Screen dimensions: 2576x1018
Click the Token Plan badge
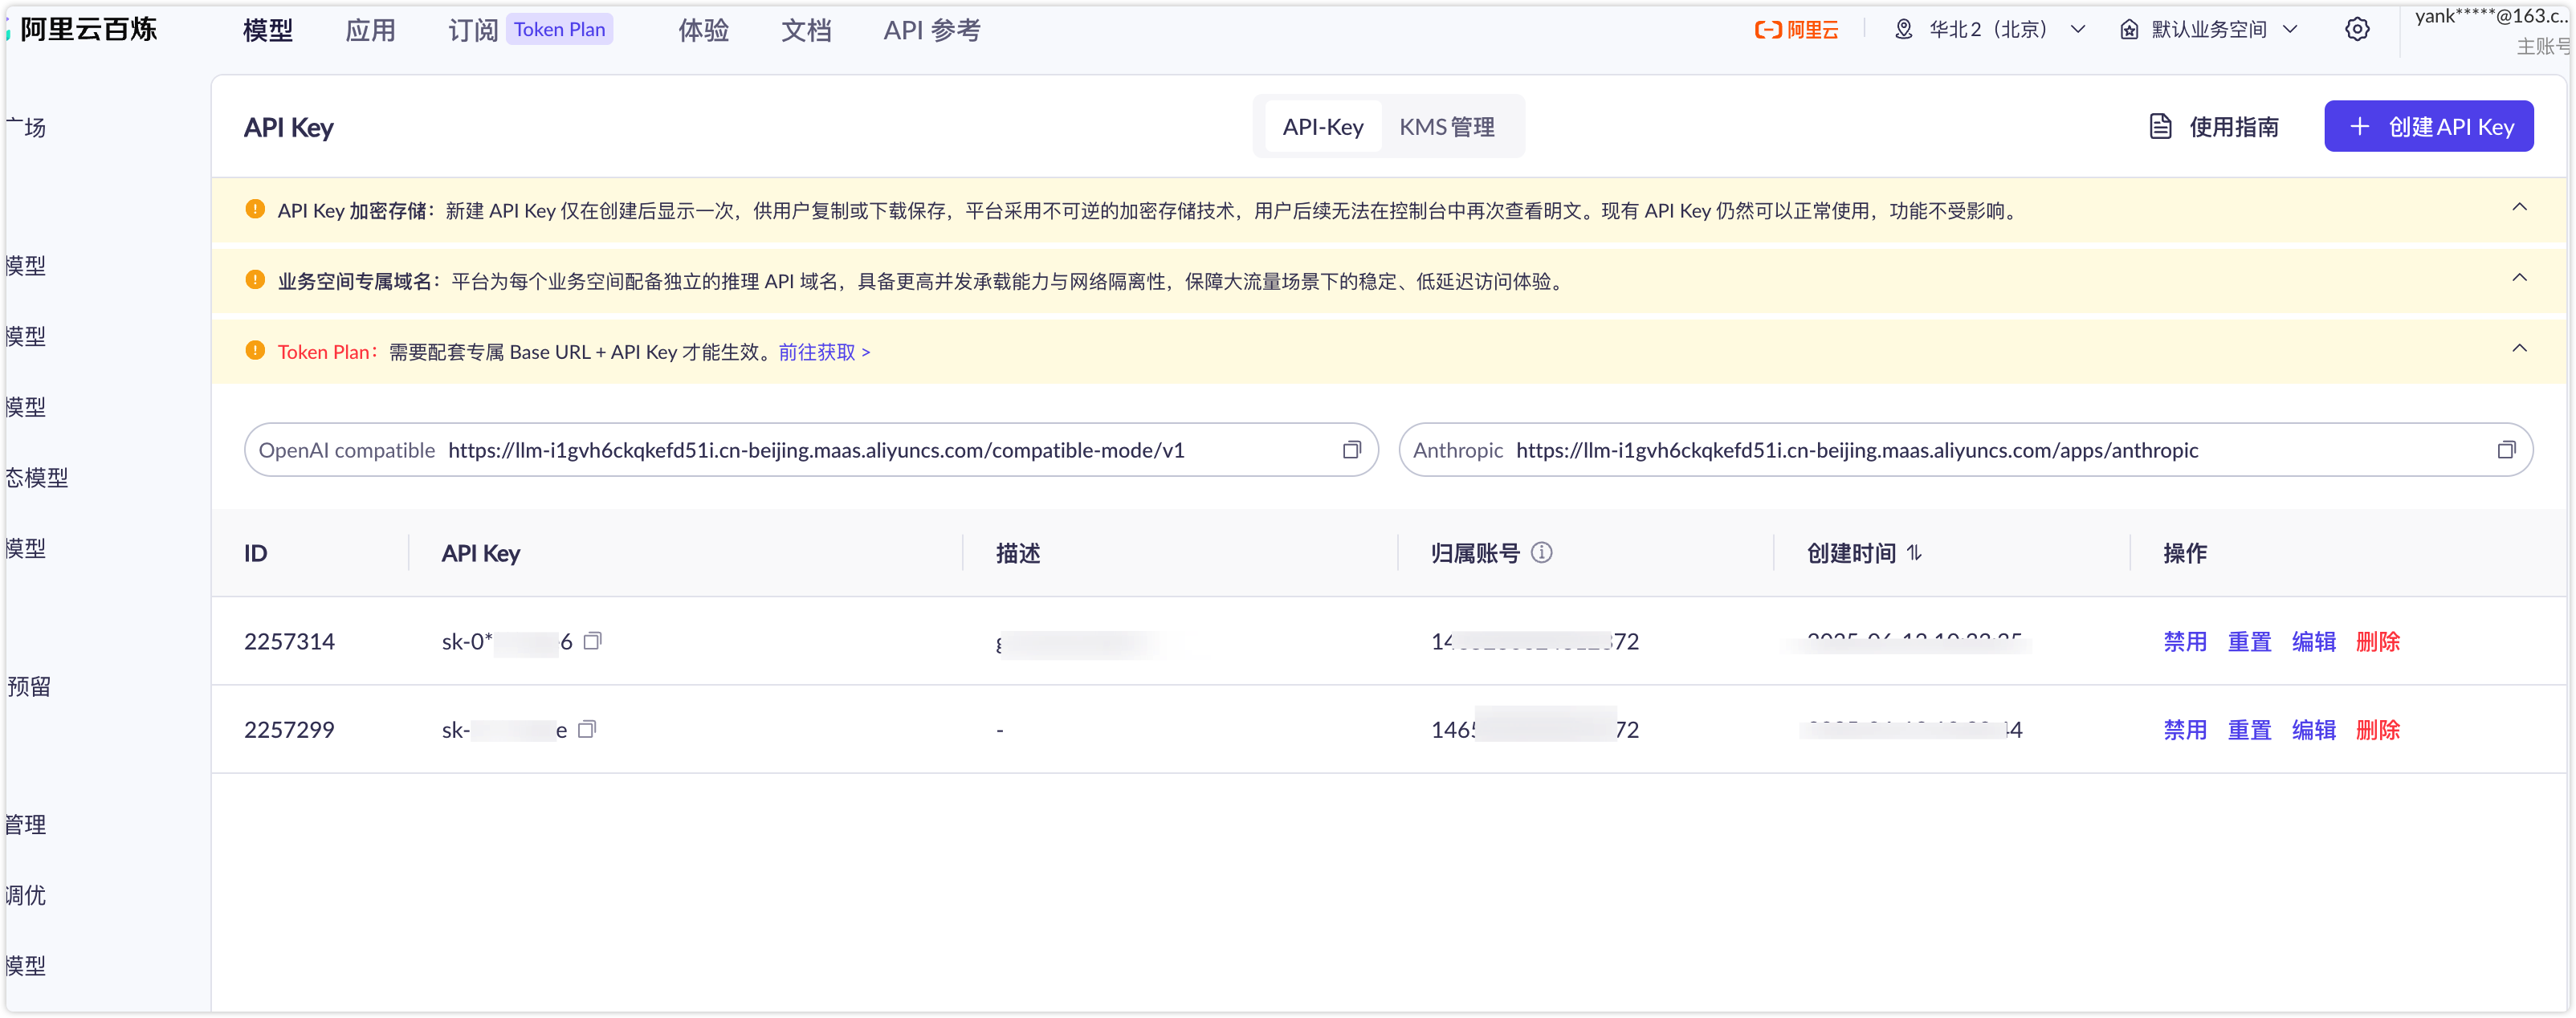[x=559, y=30]
